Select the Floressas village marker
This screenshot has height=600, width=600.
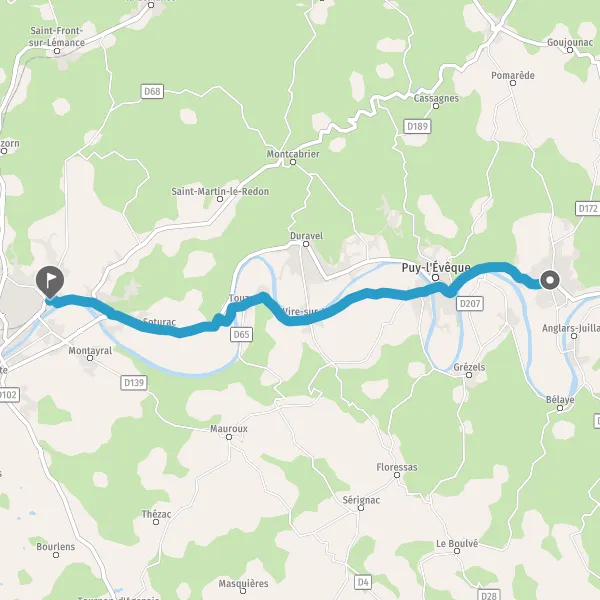[397, 475]
